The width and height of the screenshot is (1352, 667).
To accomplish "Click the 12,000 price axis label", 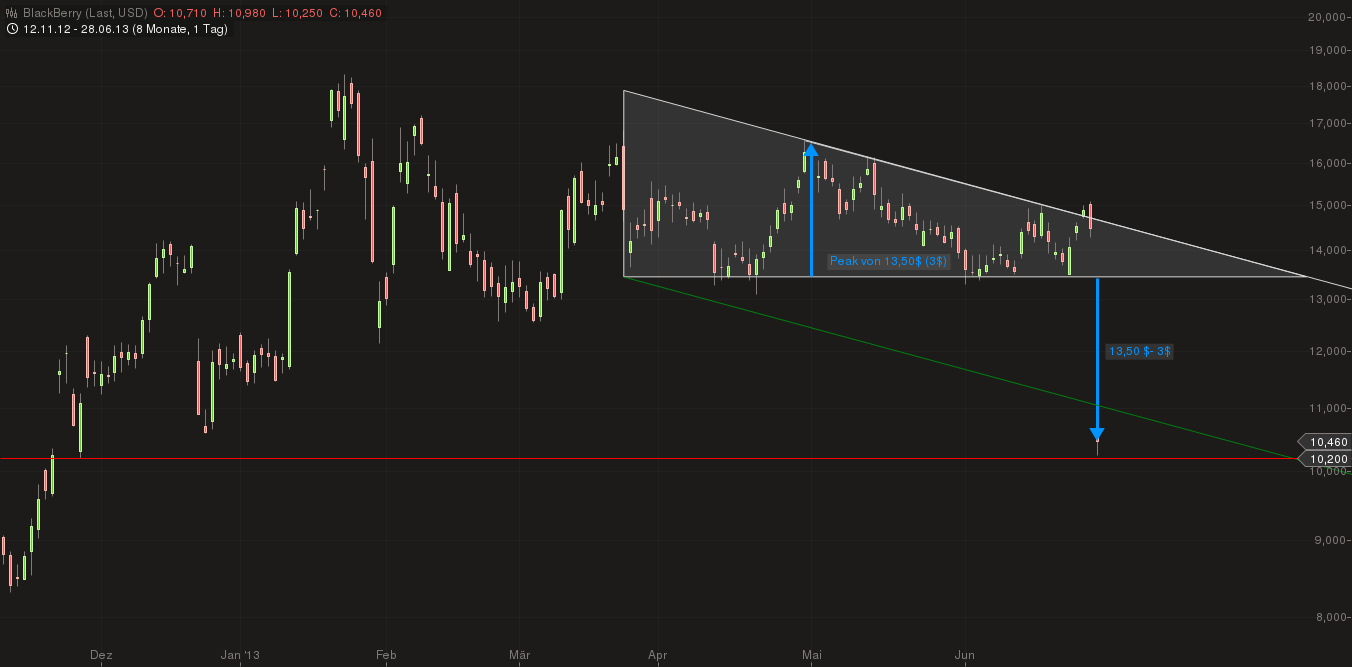I will pos(1328,351).
